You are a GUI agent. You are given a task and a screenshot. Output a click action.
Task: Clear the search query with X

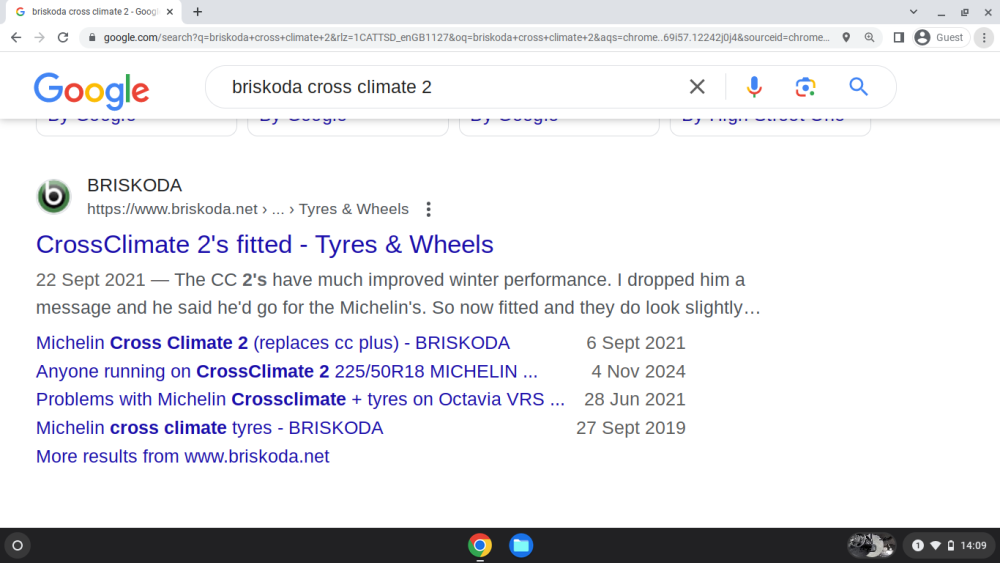pos(697,87)
